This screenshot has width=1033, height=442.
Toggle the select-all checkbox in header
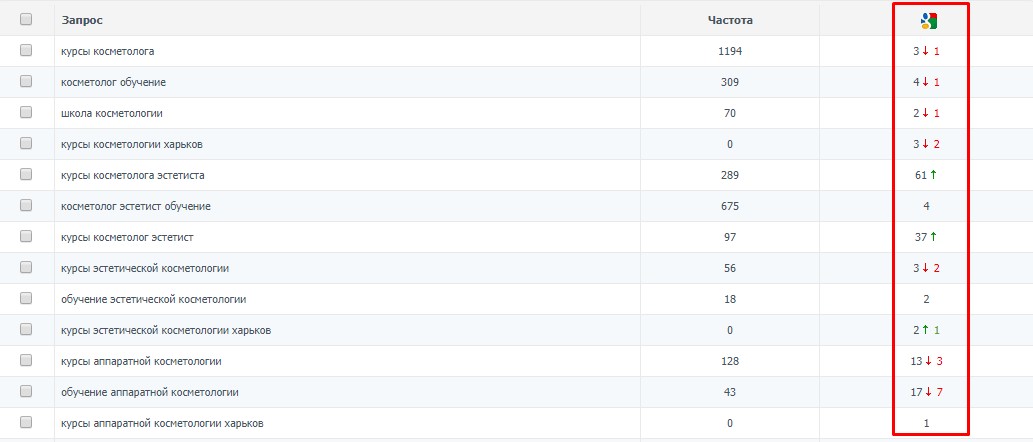(x=26, y=19)
